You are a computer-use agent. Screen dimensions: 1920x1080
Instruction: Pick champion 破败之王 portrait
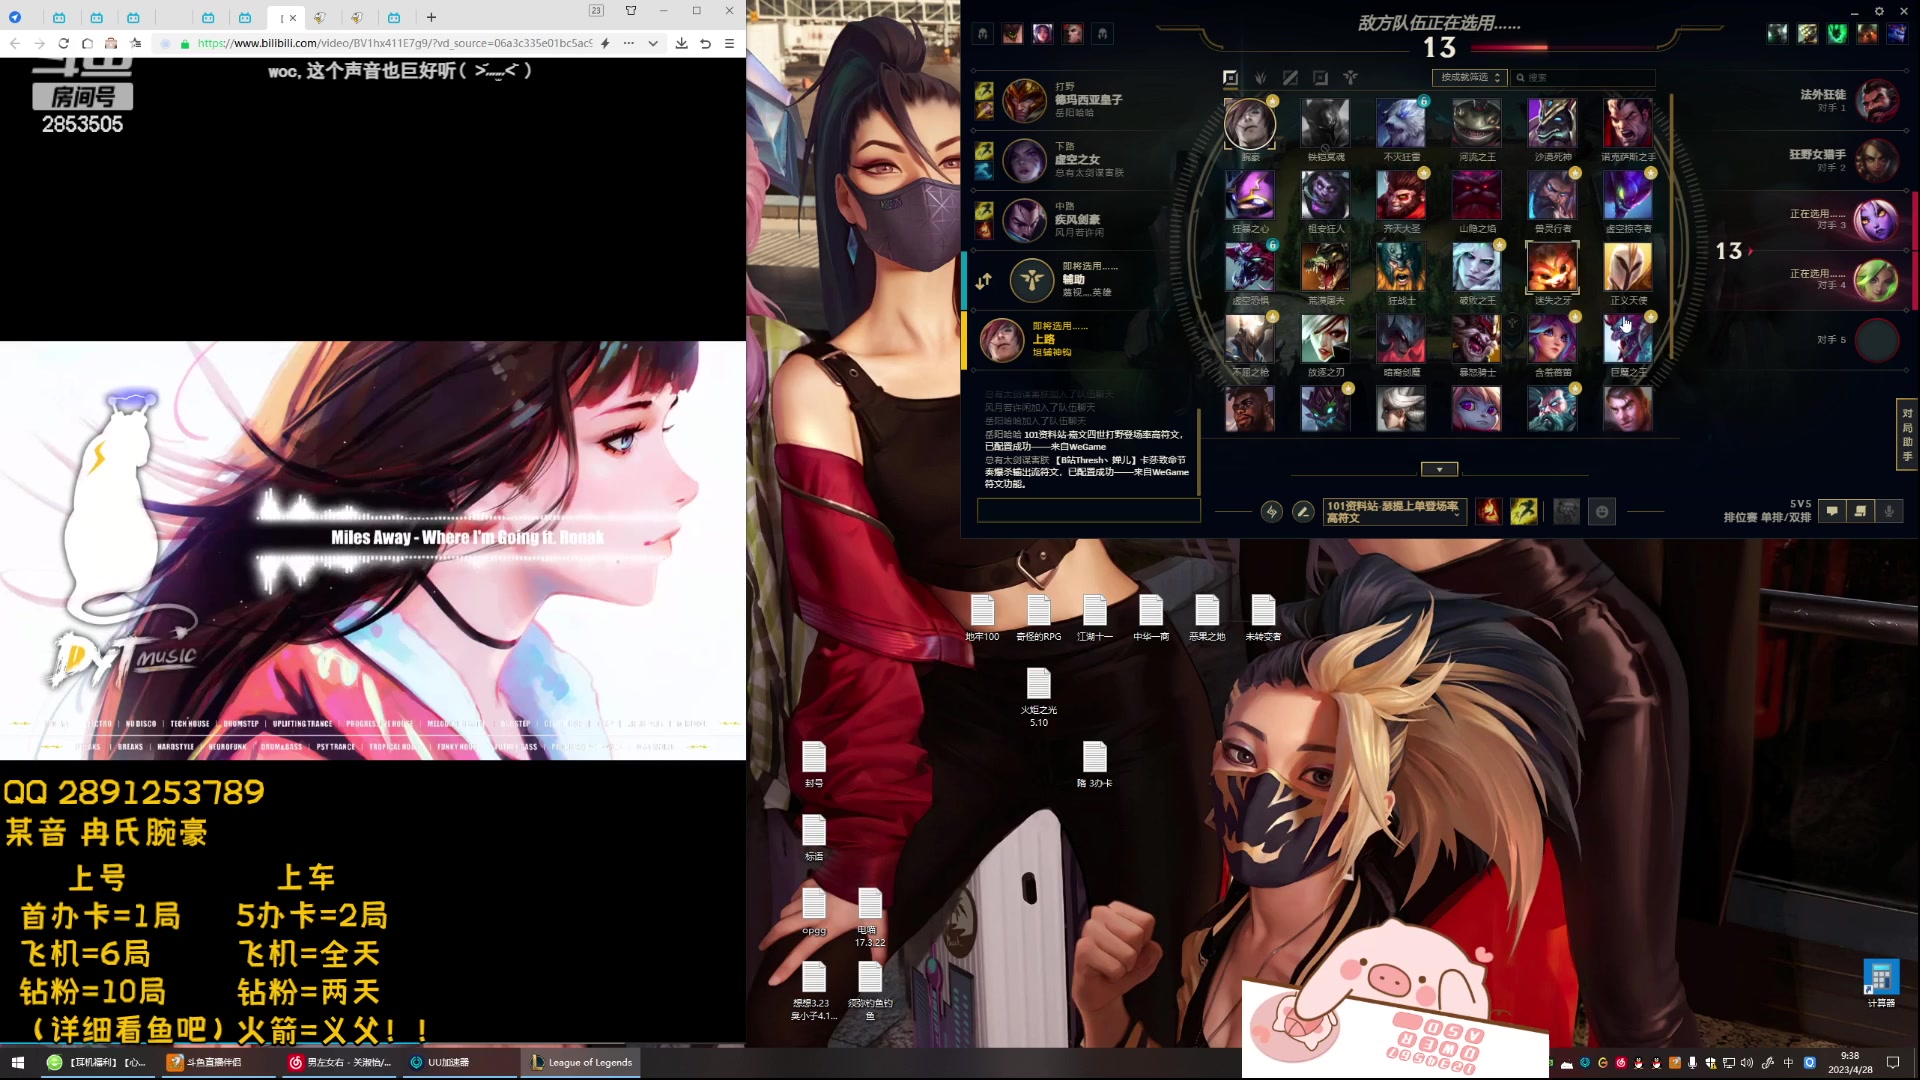[x=1477, y=267]
